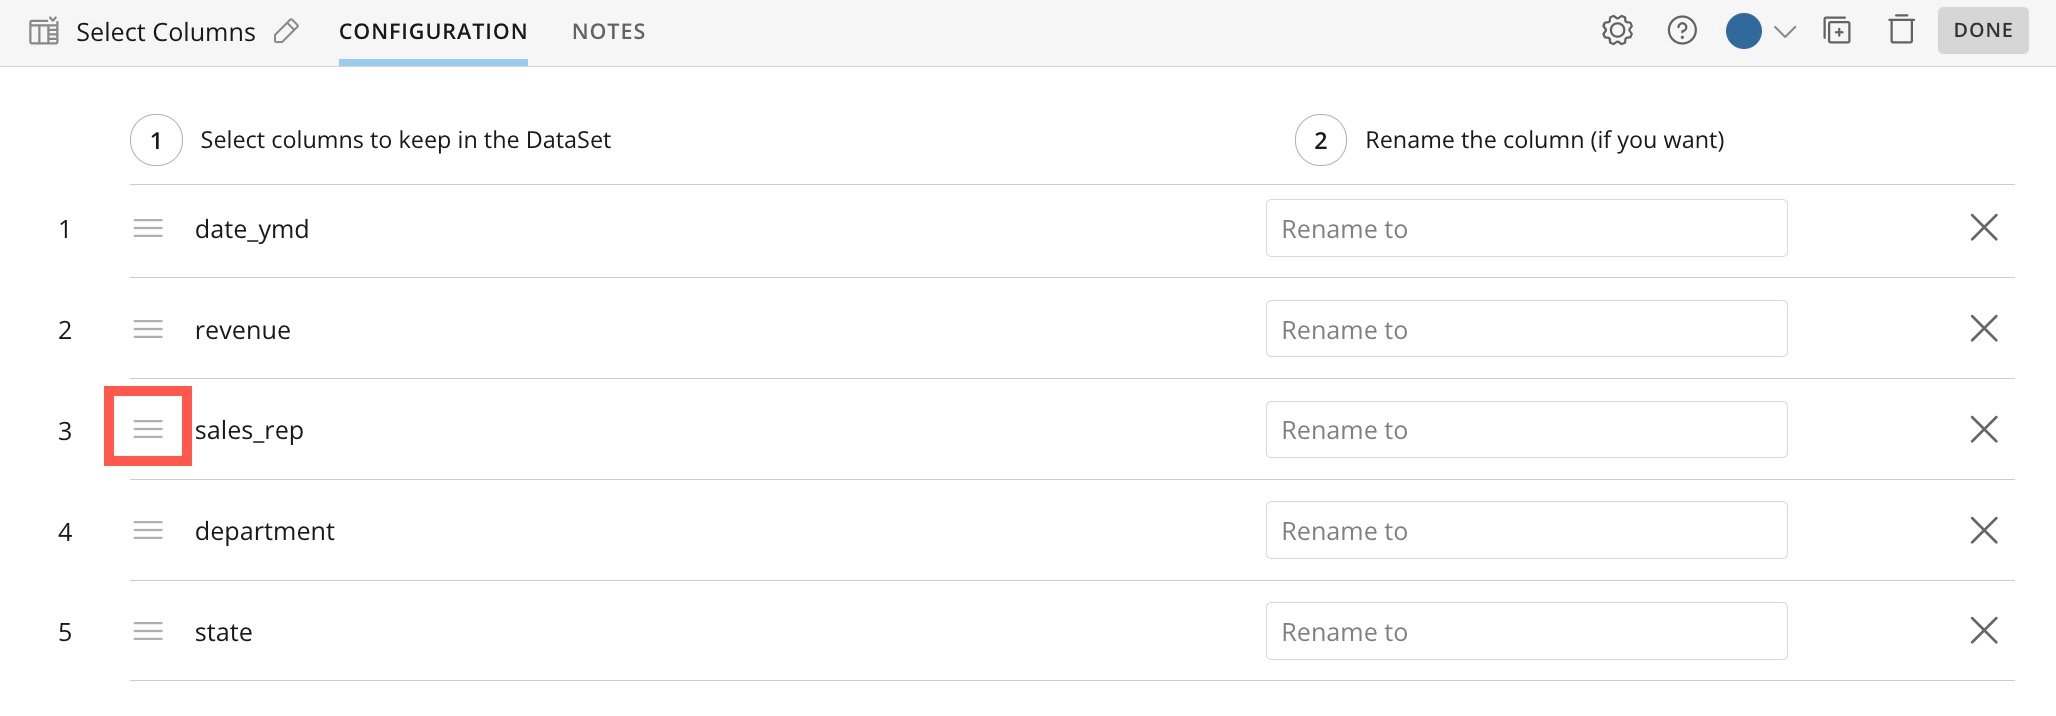The height and width of the screenshot is (716, 2056).
Task: Select the CONFIGURATION tab
Action: click(433, 31)
